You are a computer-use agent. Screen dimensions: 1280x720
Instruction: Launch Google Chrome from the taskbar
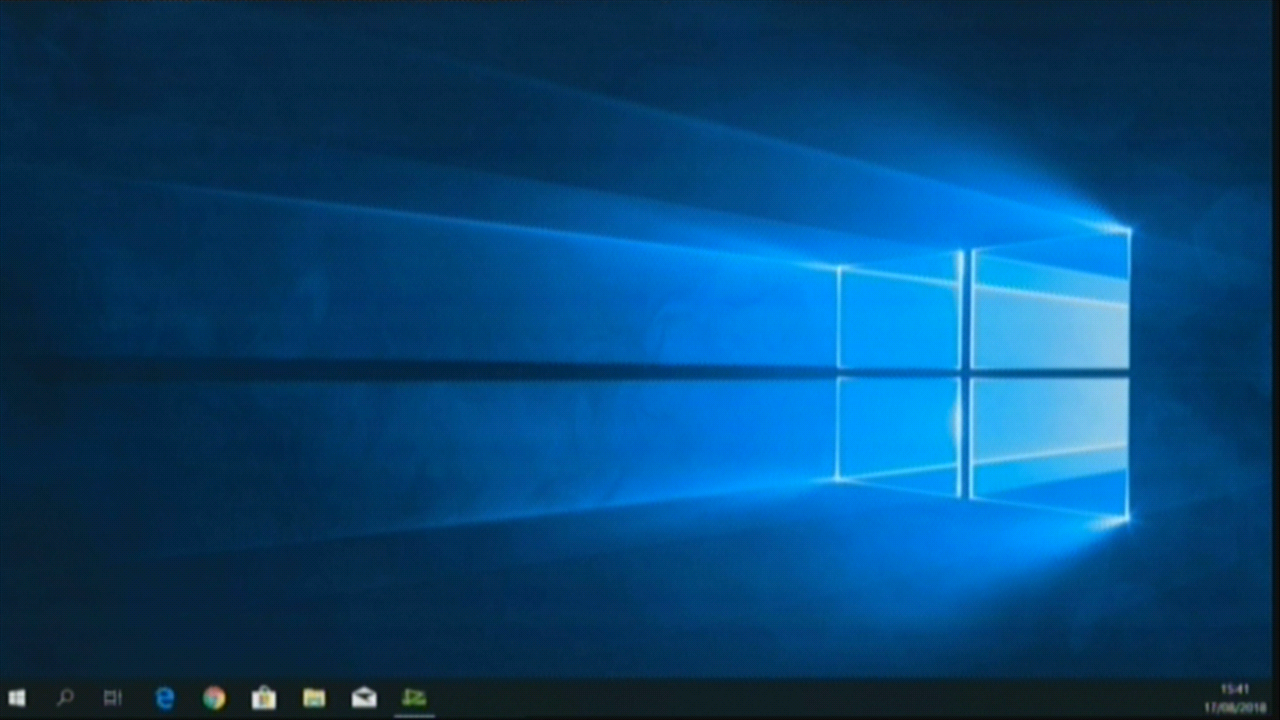[214, 698]
